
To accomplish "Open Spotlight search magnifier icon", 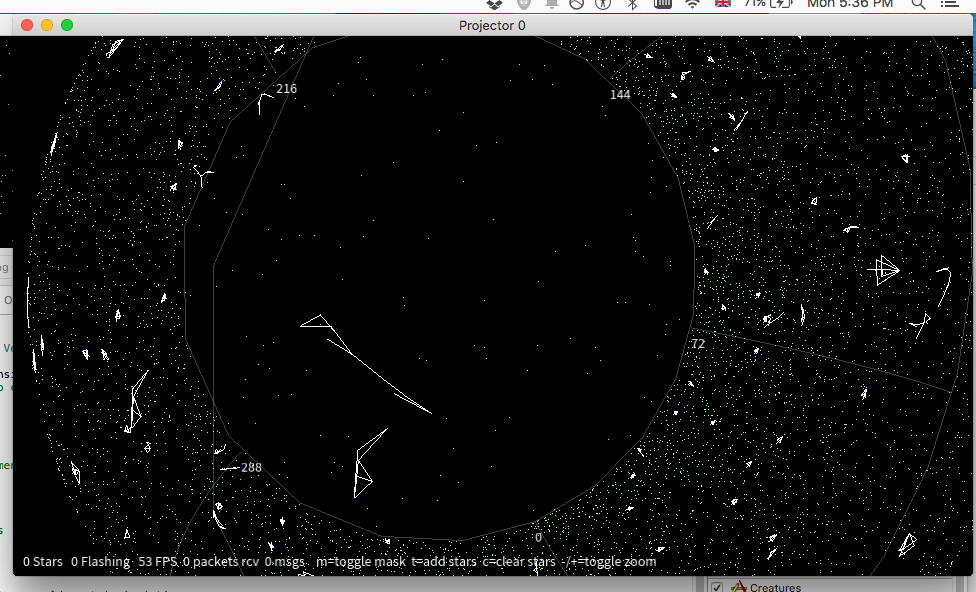I will click(919, 4).
